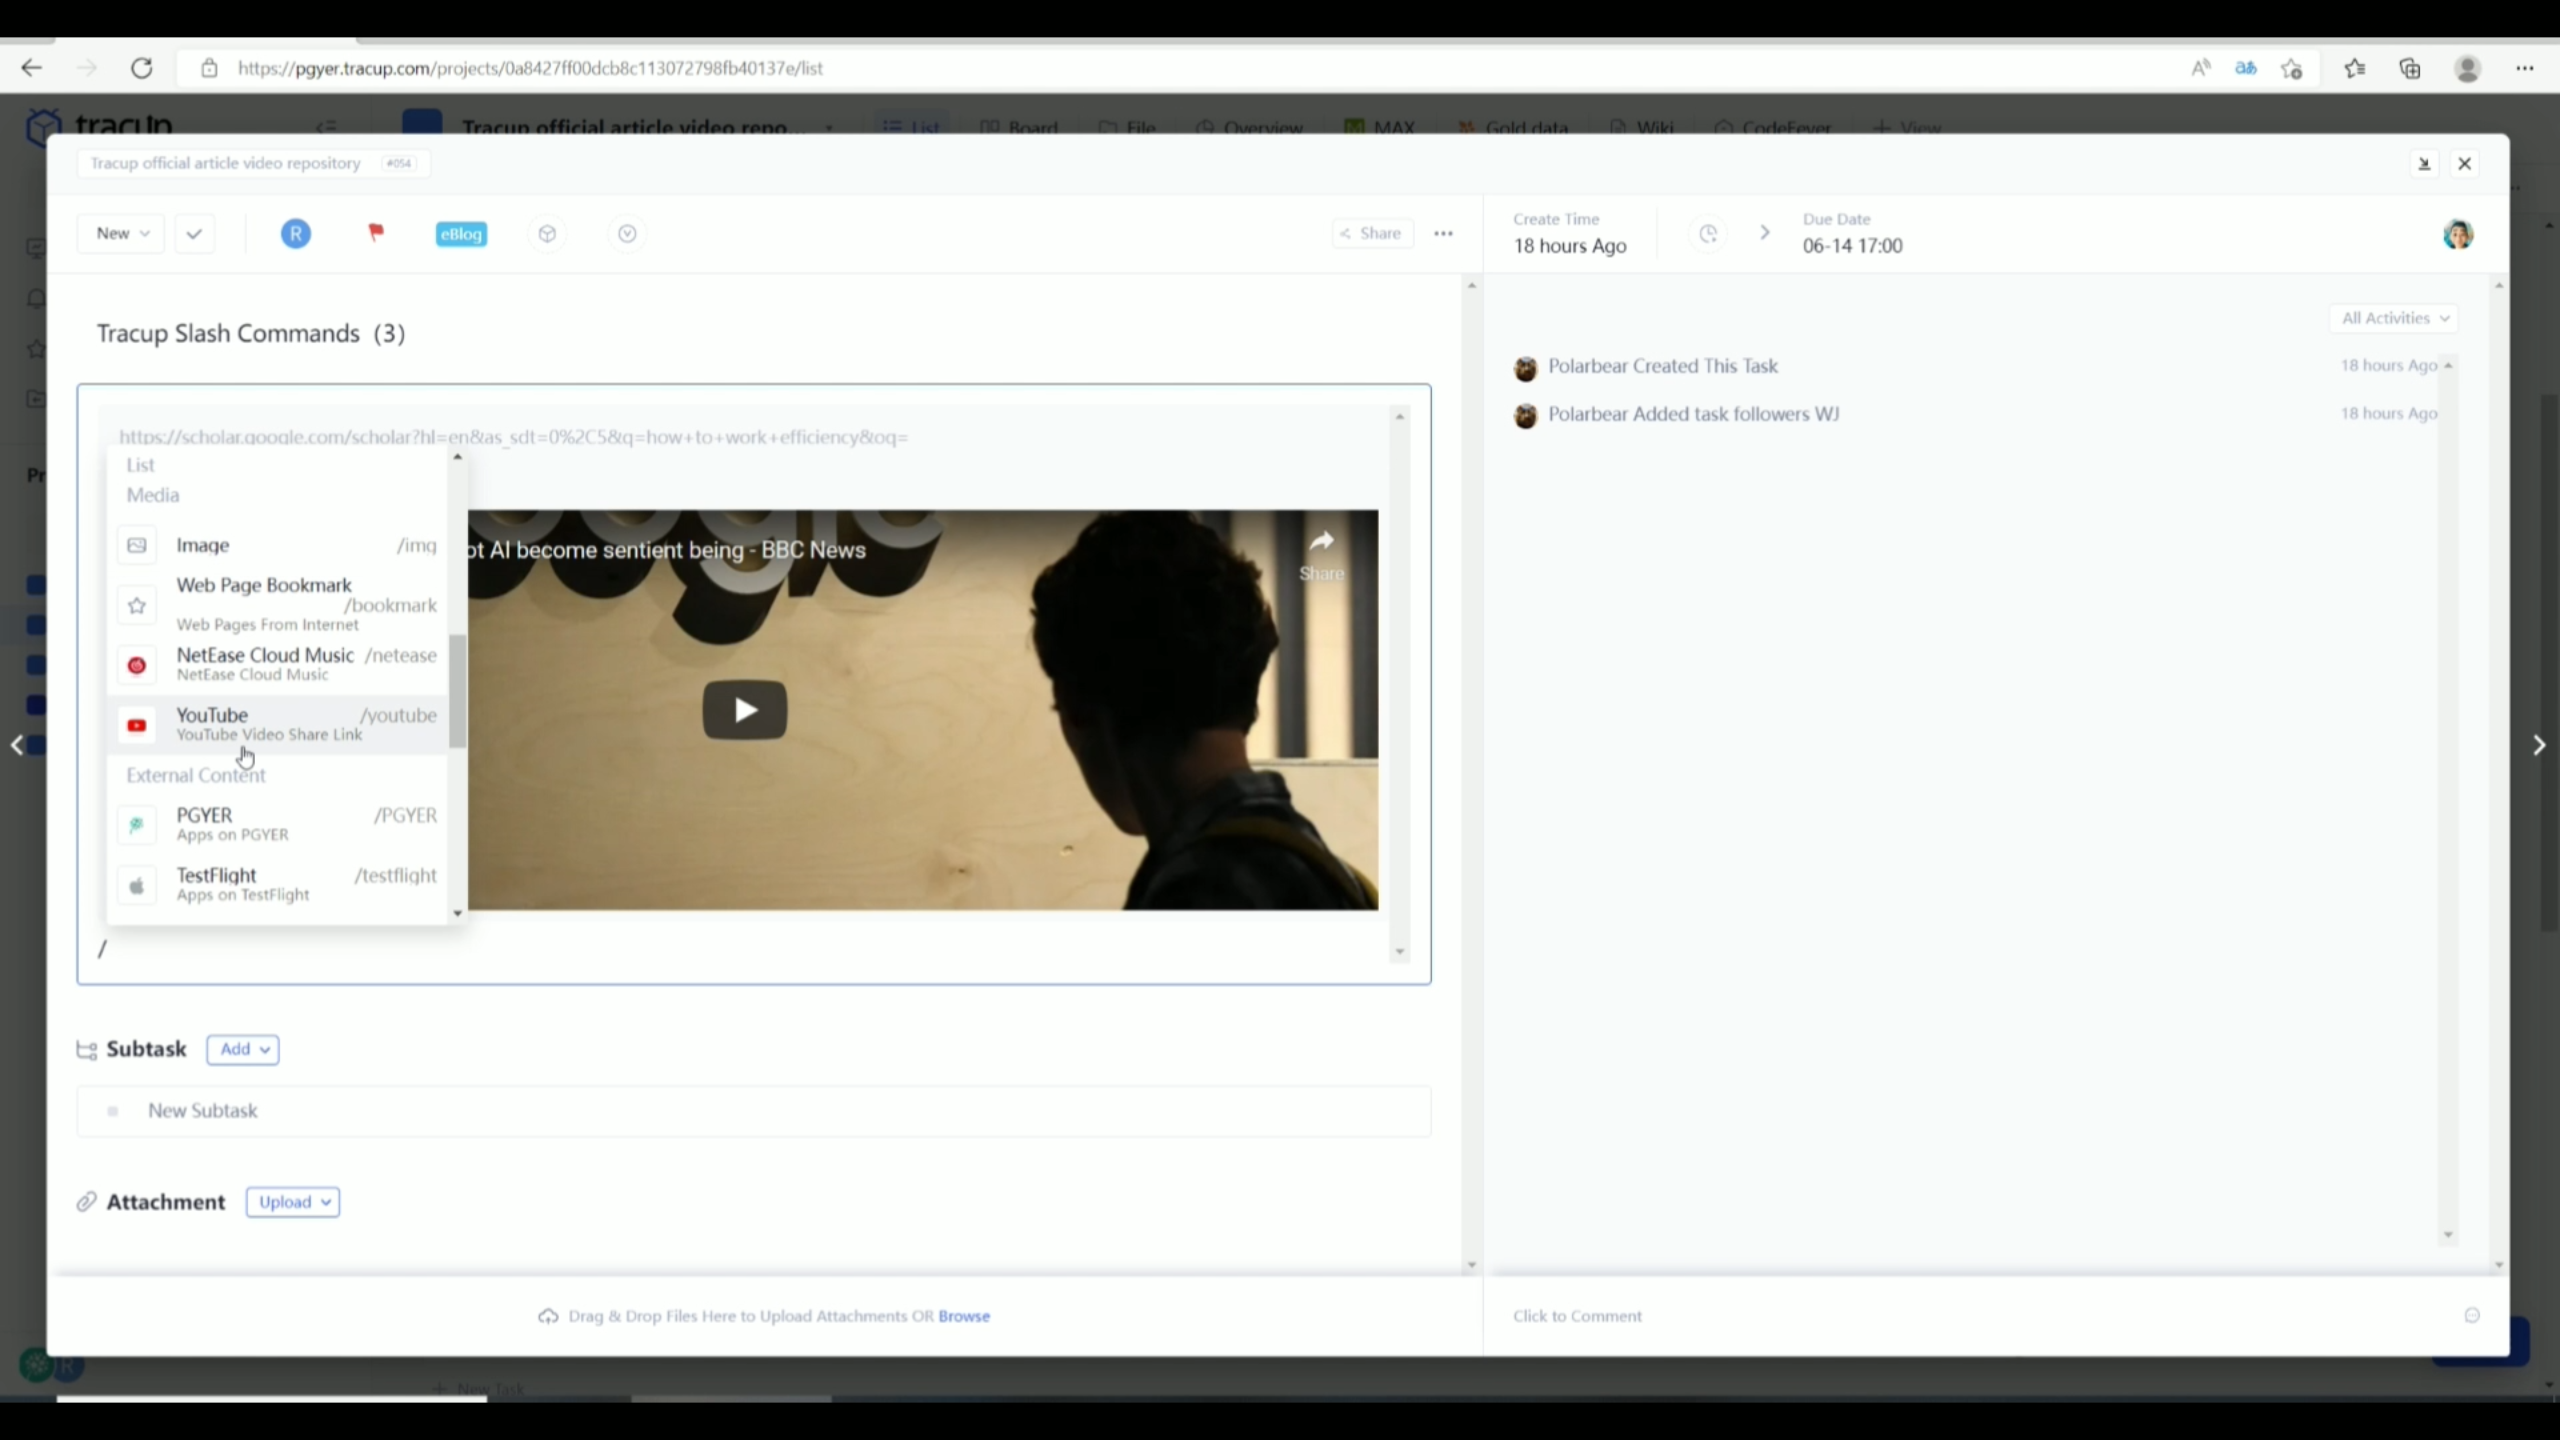Click the Share button

pos(1372,233)
